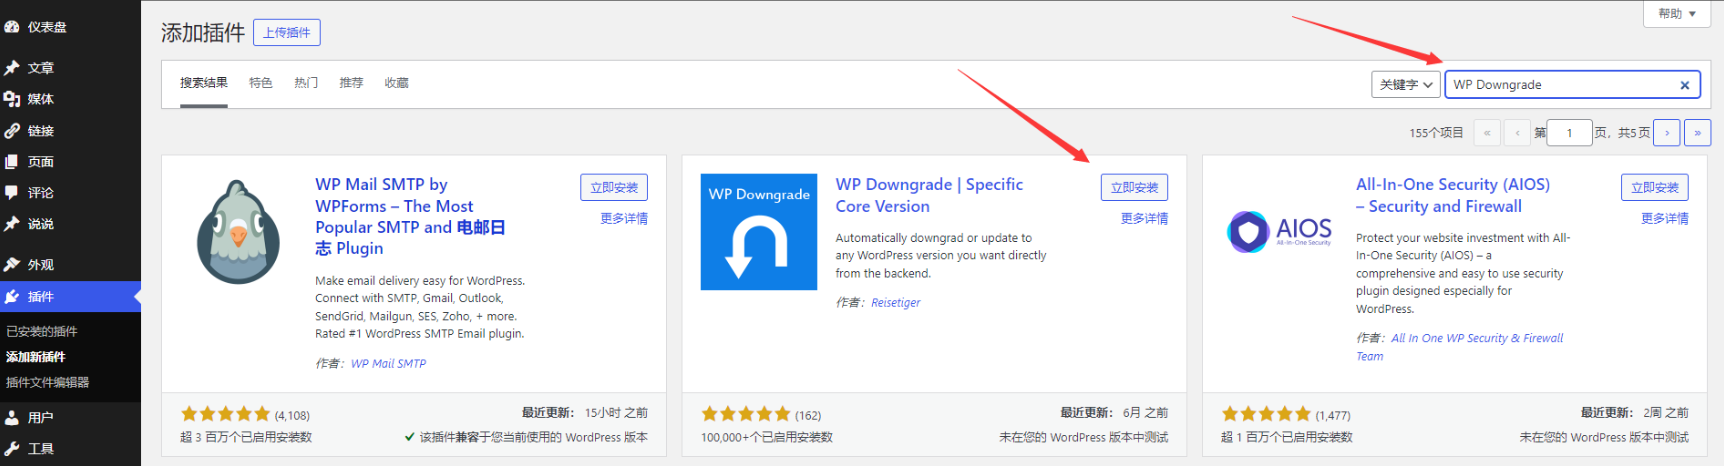Click the 工具 wrench icon in sidebar
Screen dimensions: 1724x466
(12, 449)
